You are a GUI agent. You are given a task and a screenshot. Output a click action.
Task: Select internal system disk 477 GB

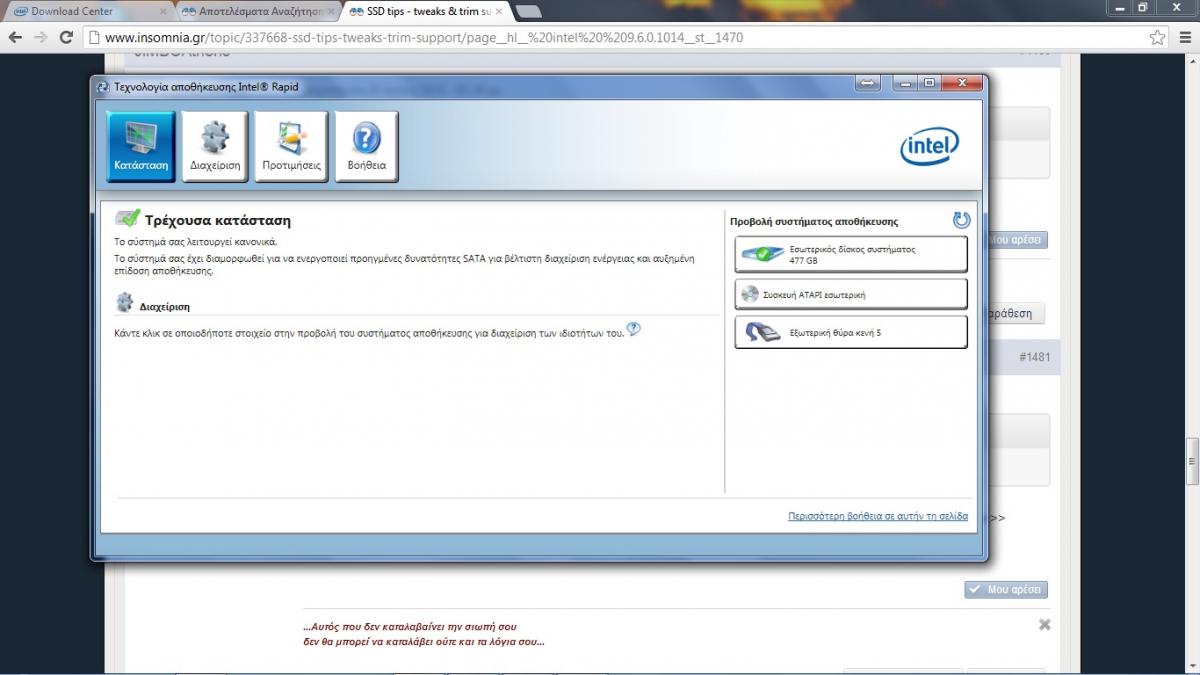851,254
